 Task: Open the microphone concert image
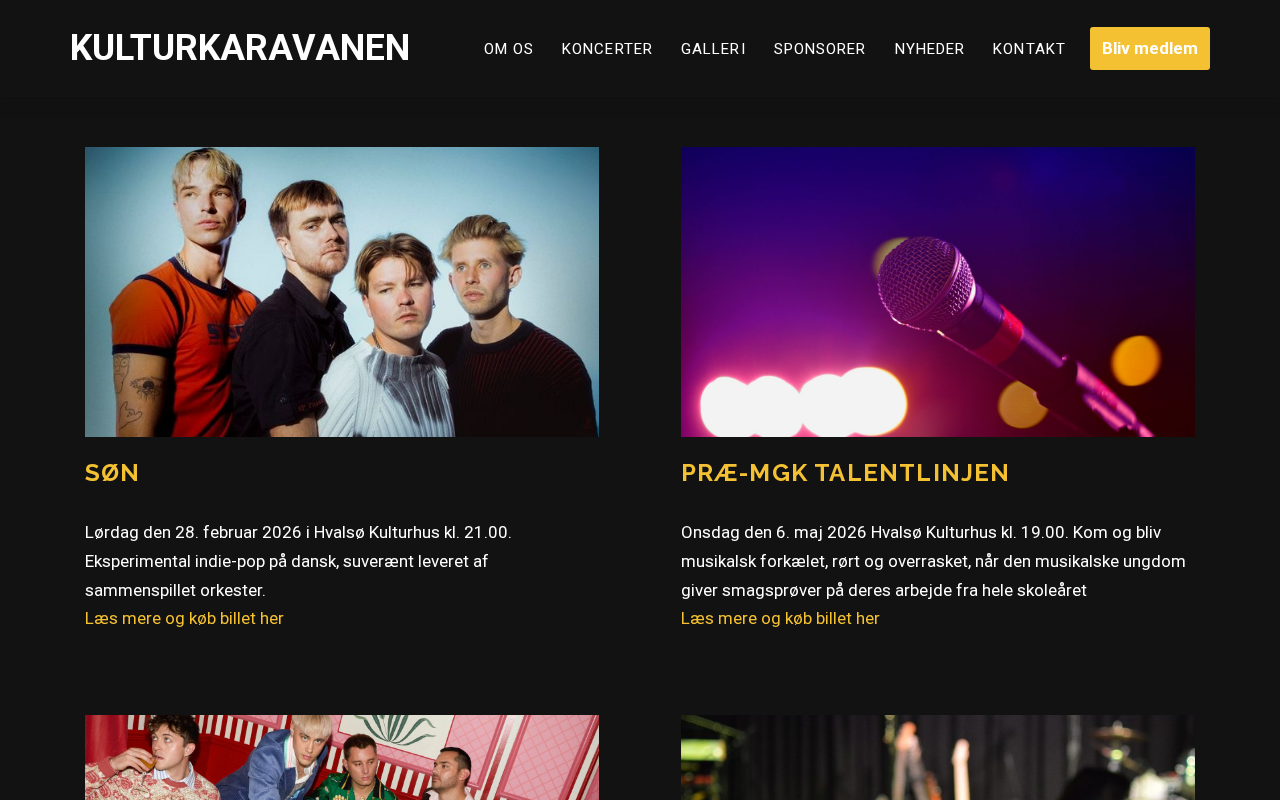938,292
